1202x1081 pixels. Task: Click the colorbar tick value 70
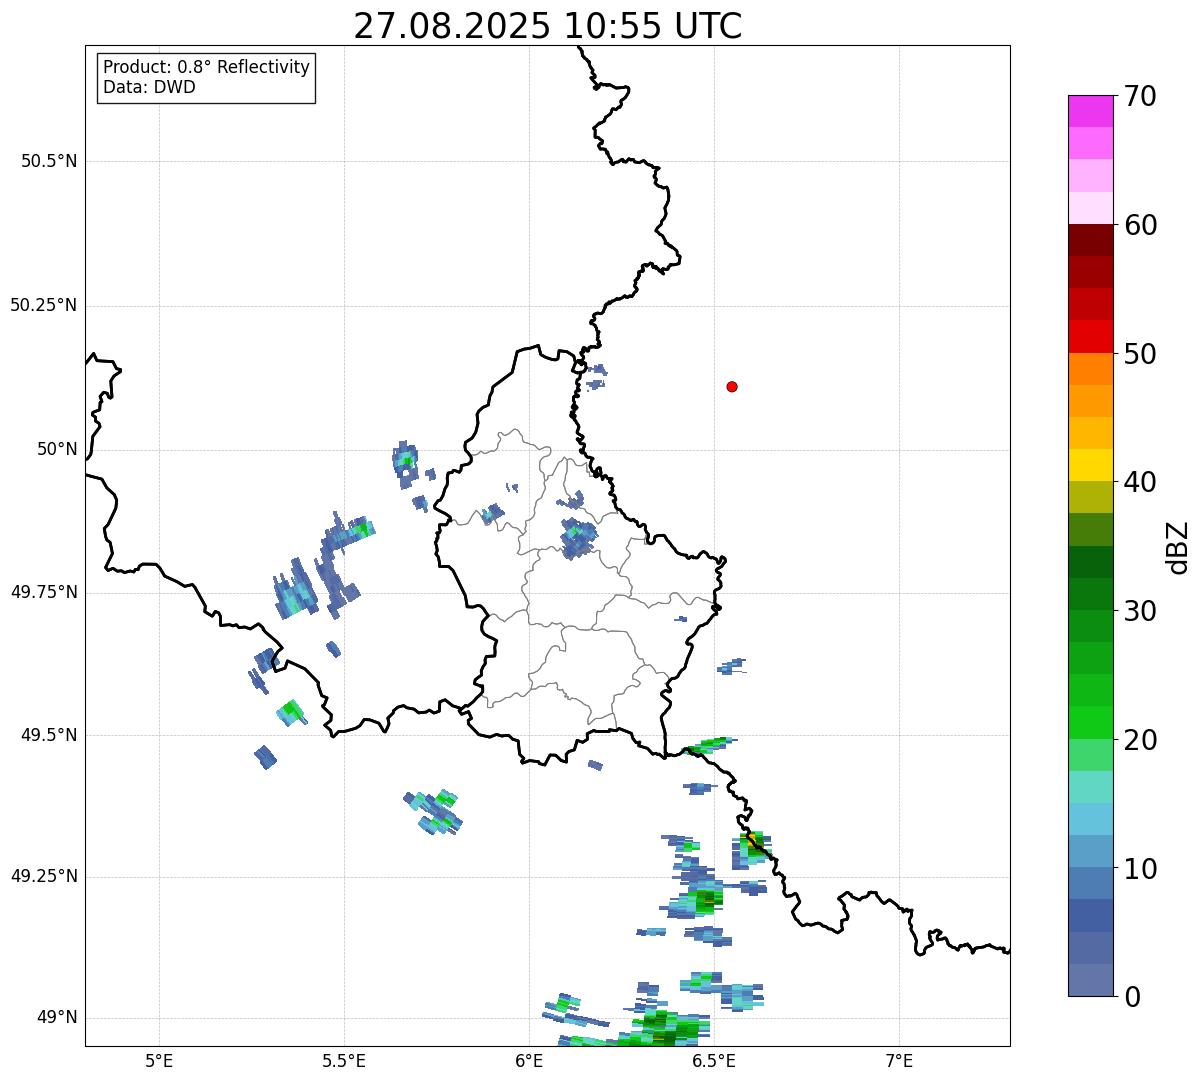[x=1140, y=96]
